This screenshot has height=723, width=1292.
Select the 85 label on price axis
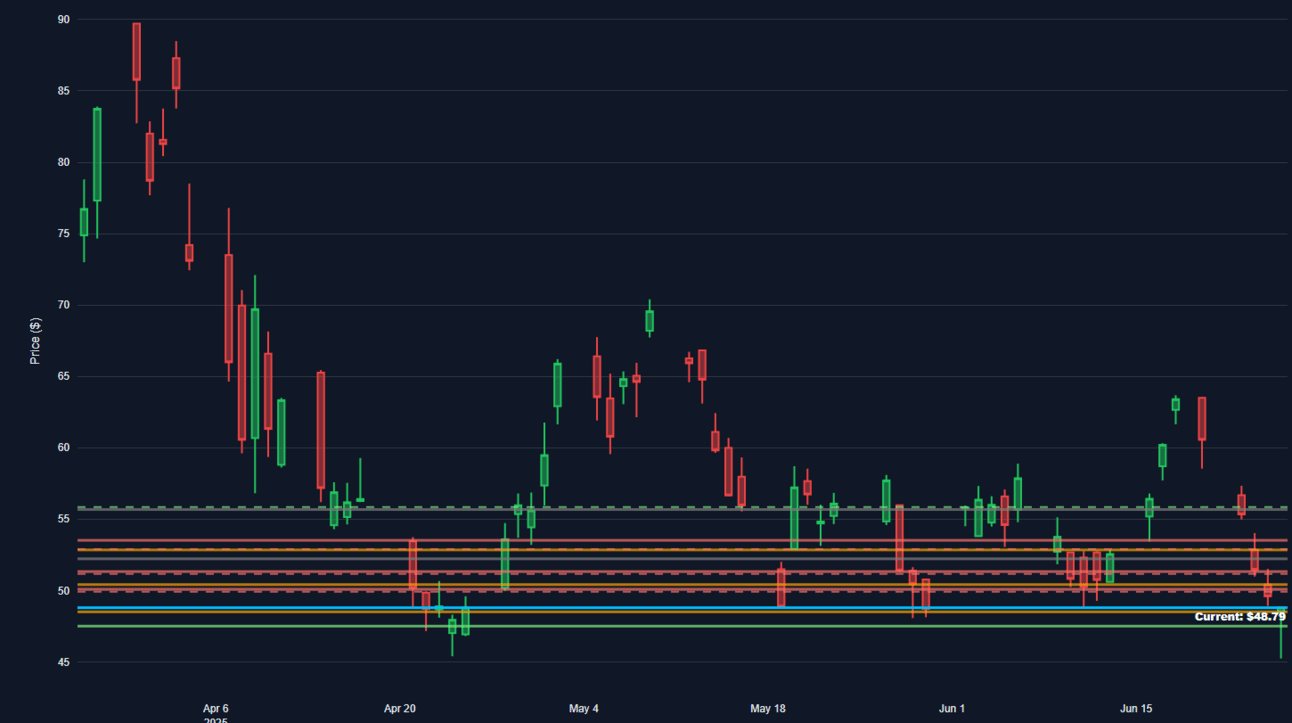point(64,91)
